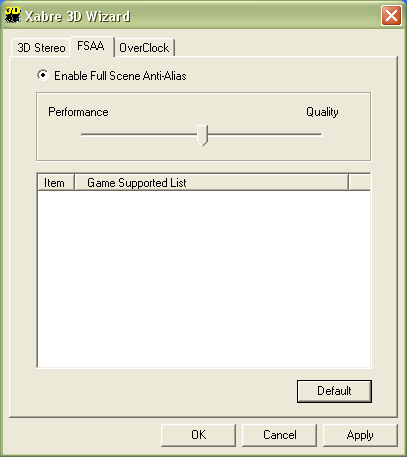Apply the FSAA settings
Screen dimensions: 407x457
click(360, 435)
